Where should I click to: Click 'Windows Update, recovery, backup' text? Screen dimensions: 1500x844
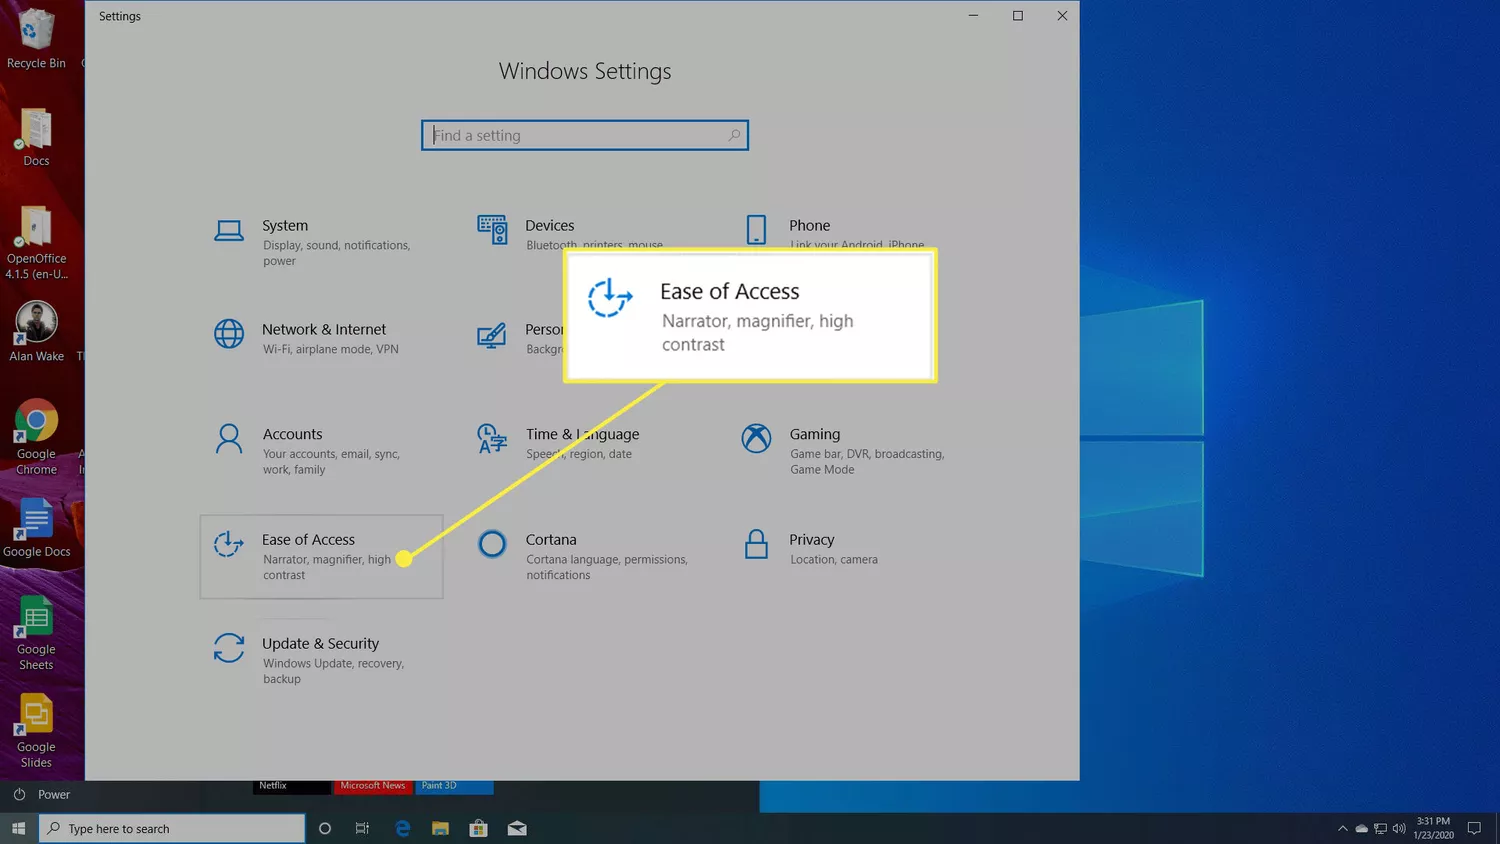334,671
